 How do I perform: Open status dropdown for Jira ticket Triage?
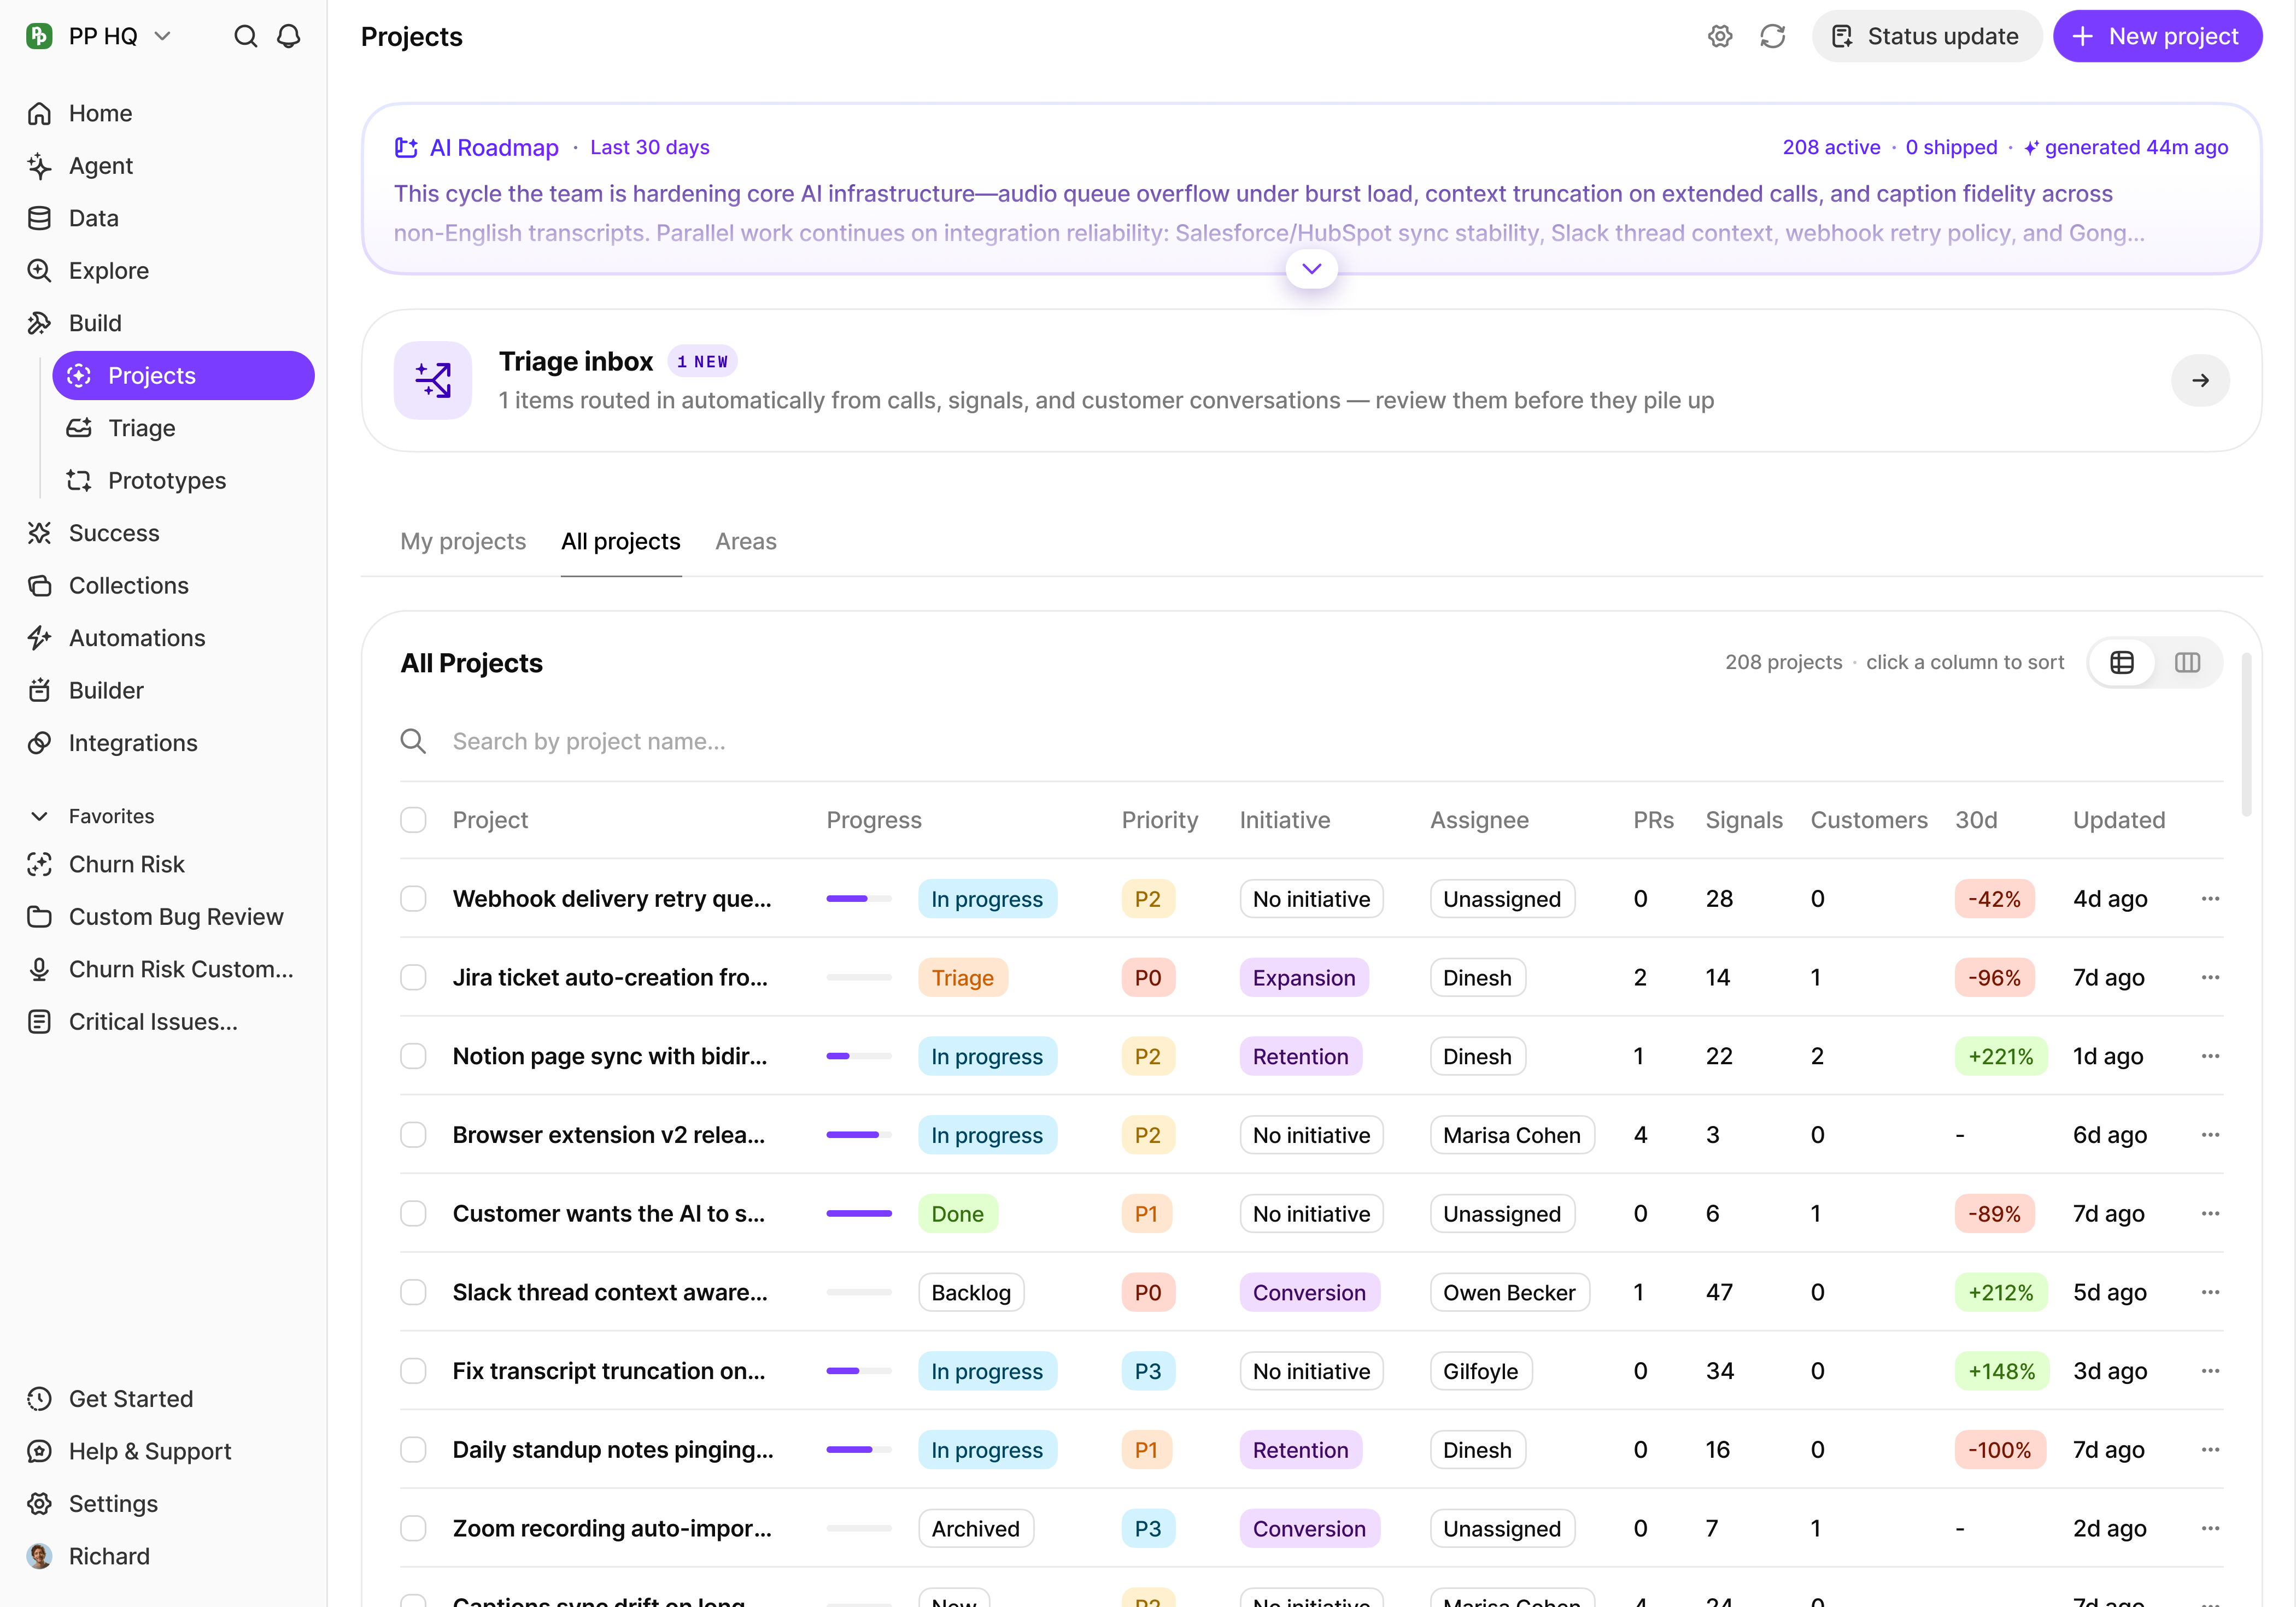963,978
